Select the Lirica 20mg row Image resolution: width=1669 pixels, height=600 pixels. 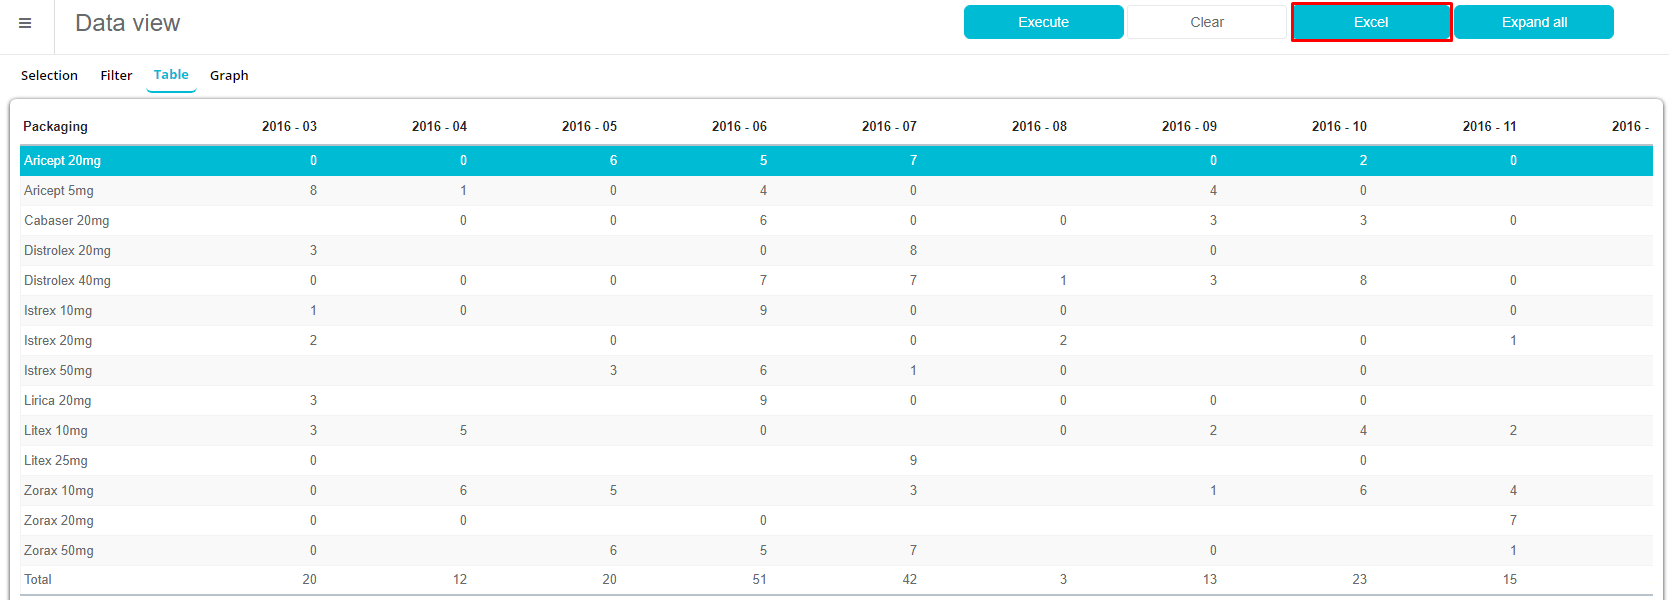tap(57, 400)
